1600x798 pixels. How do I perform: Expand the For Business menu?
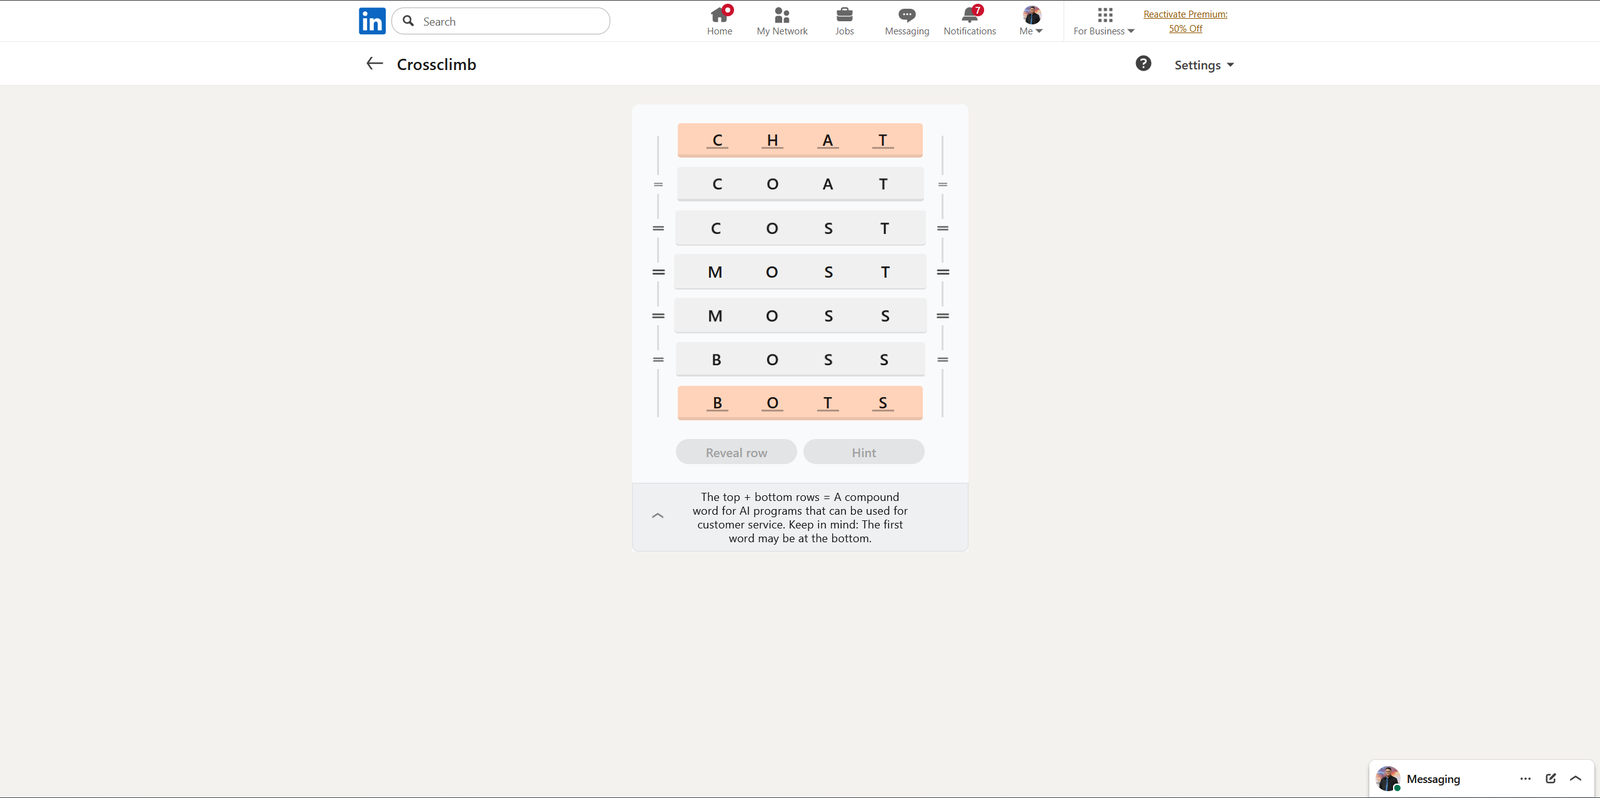(1104, 21)
